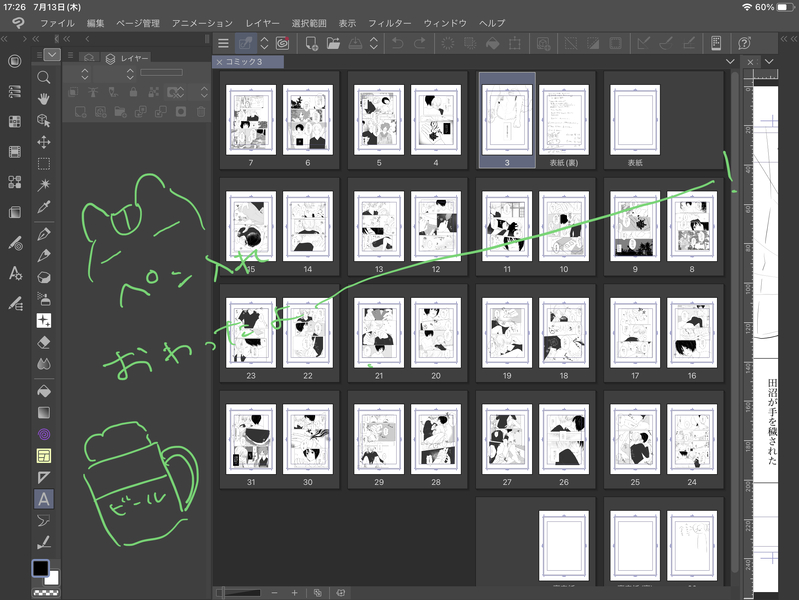The height and width of the screenshot is (600, 799).
Task: Toggle lock transparent pixels icon
Action: click(153, 92)
